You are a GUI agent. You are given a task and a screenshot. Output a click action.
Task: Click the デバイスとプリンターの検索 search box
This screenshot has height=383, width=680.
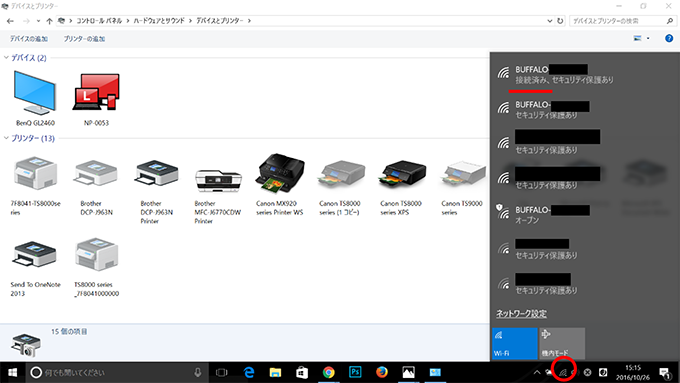point(623,21)
